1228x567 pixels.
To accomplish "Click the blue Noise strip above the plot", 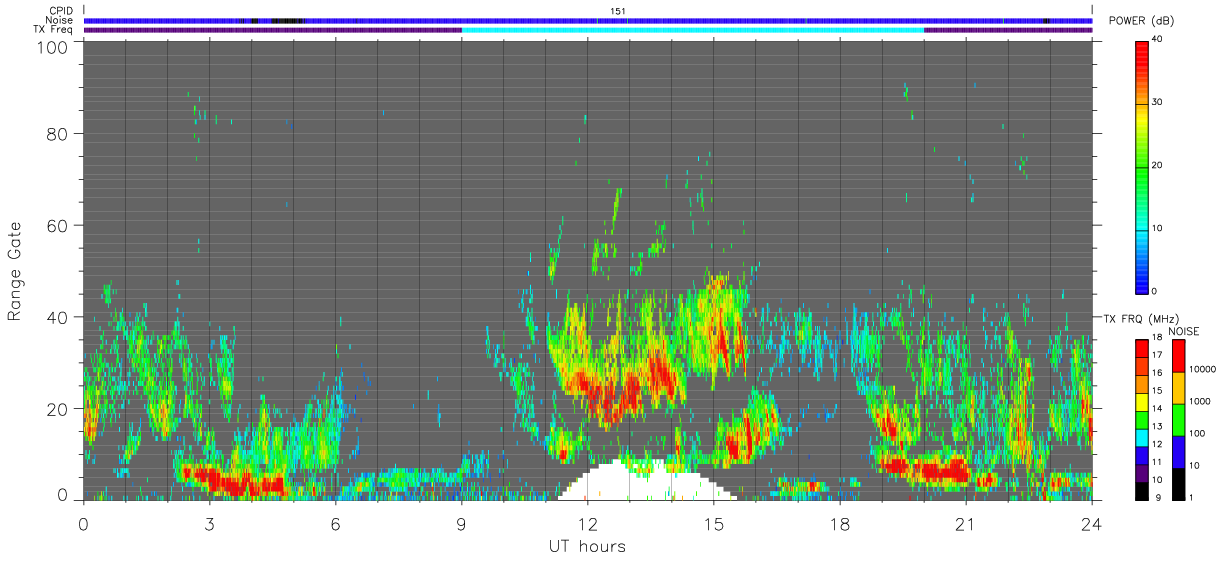I will (x=588, y=20).
